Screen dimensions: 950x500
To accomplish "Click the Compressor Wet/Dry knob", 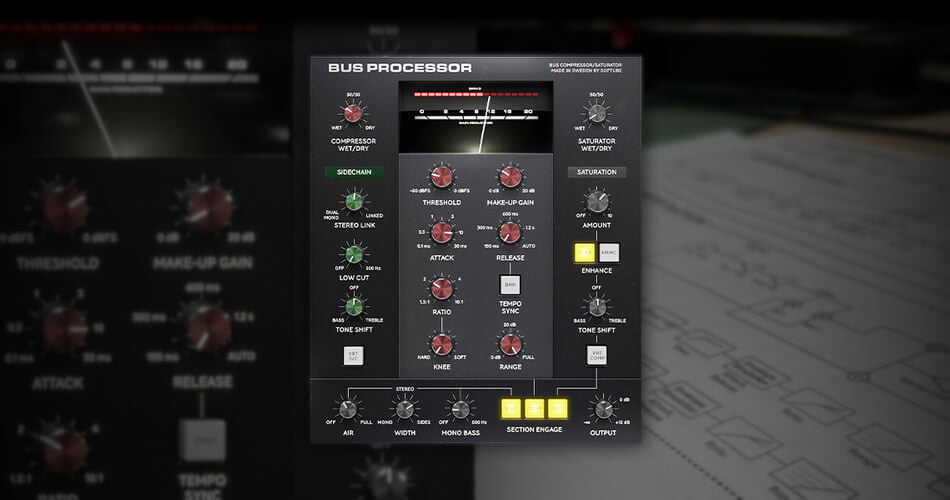I will tap(352, 113).
